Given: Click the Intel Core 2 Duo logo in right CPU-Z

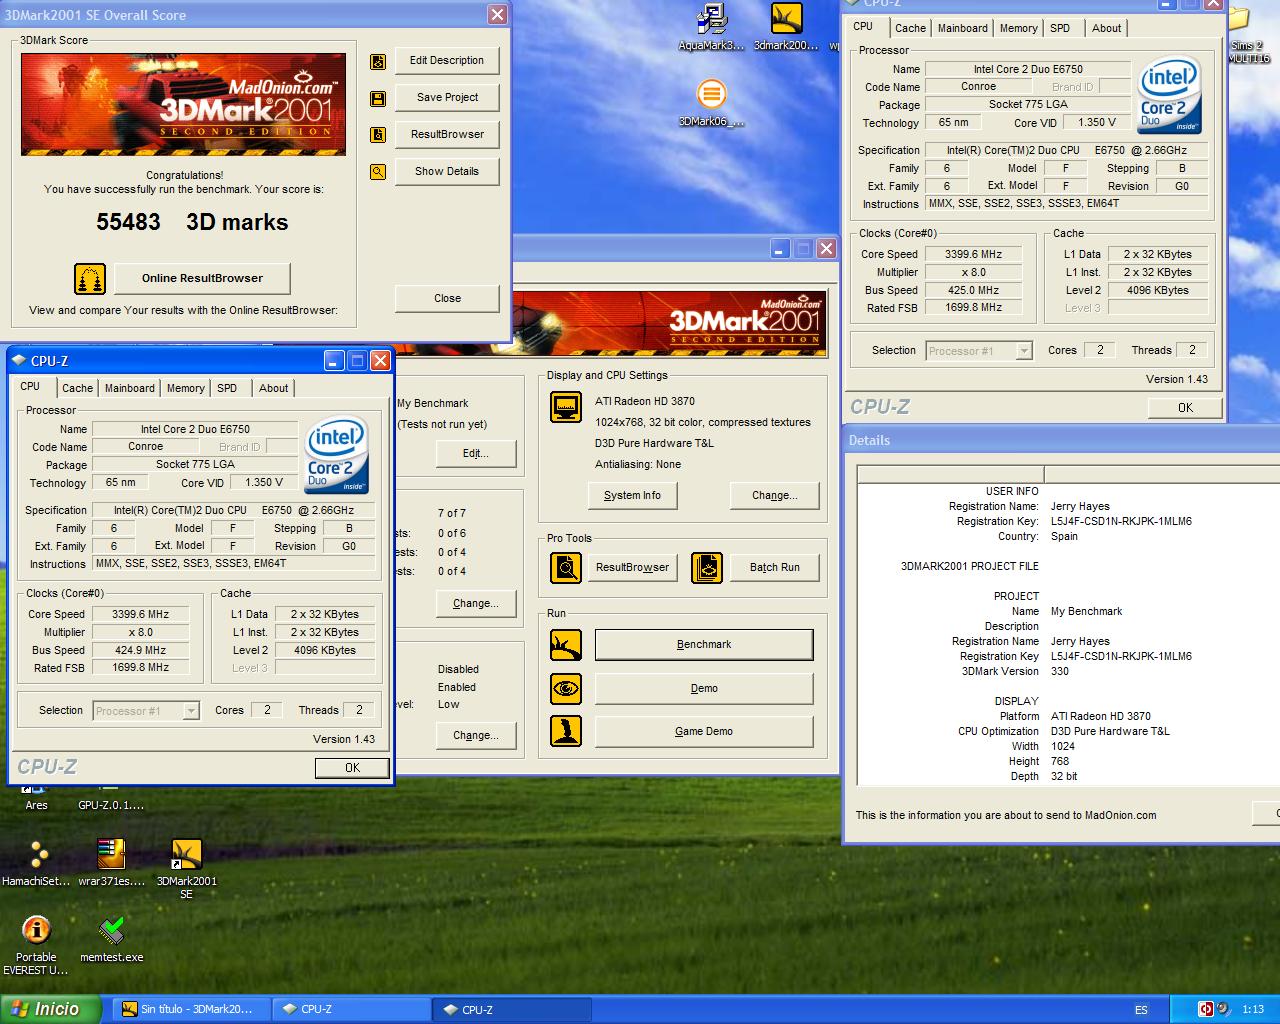Looking at the screenshot, I should point(1169,96).
